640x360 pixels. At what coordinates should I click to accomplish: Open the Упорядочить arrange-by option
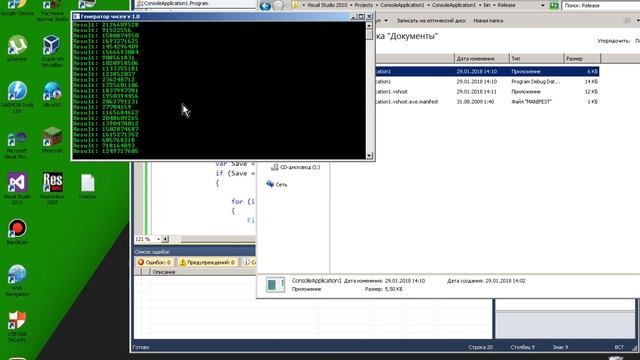(613, 41)
